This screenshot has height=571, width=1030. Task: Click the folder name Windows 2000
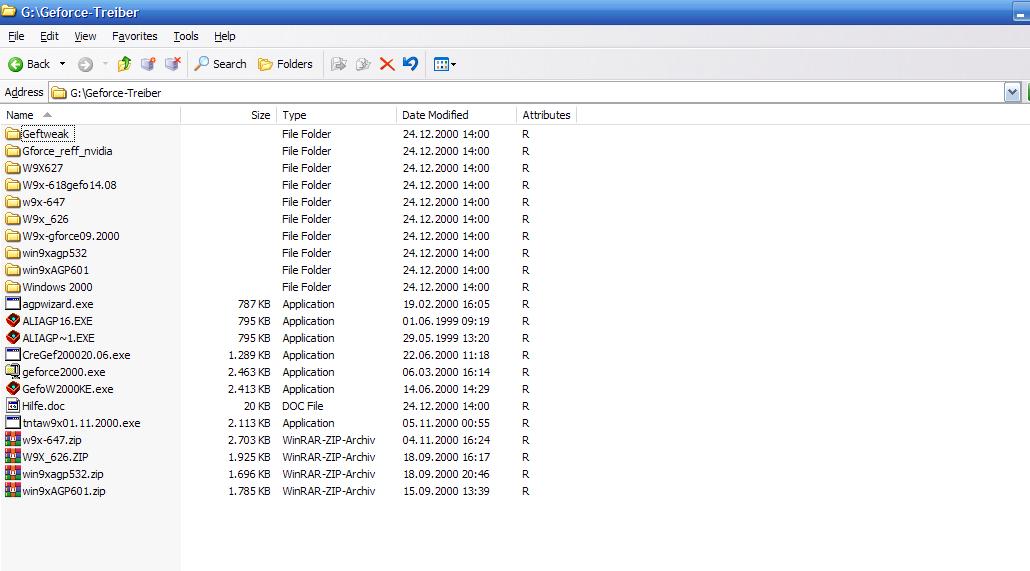click(57, 287)
